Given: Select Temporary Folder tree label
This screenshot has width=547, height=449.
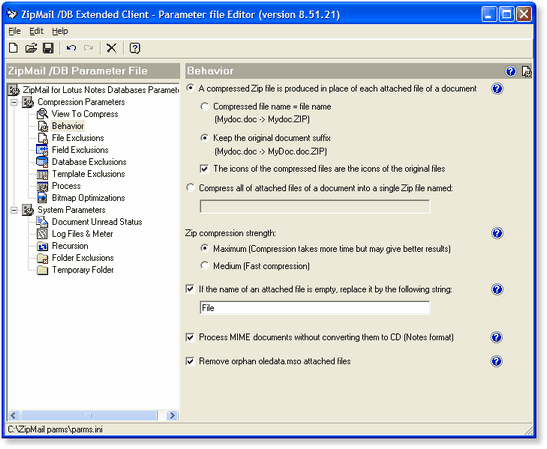Looking at the screenshot, I should pos(83,270).
